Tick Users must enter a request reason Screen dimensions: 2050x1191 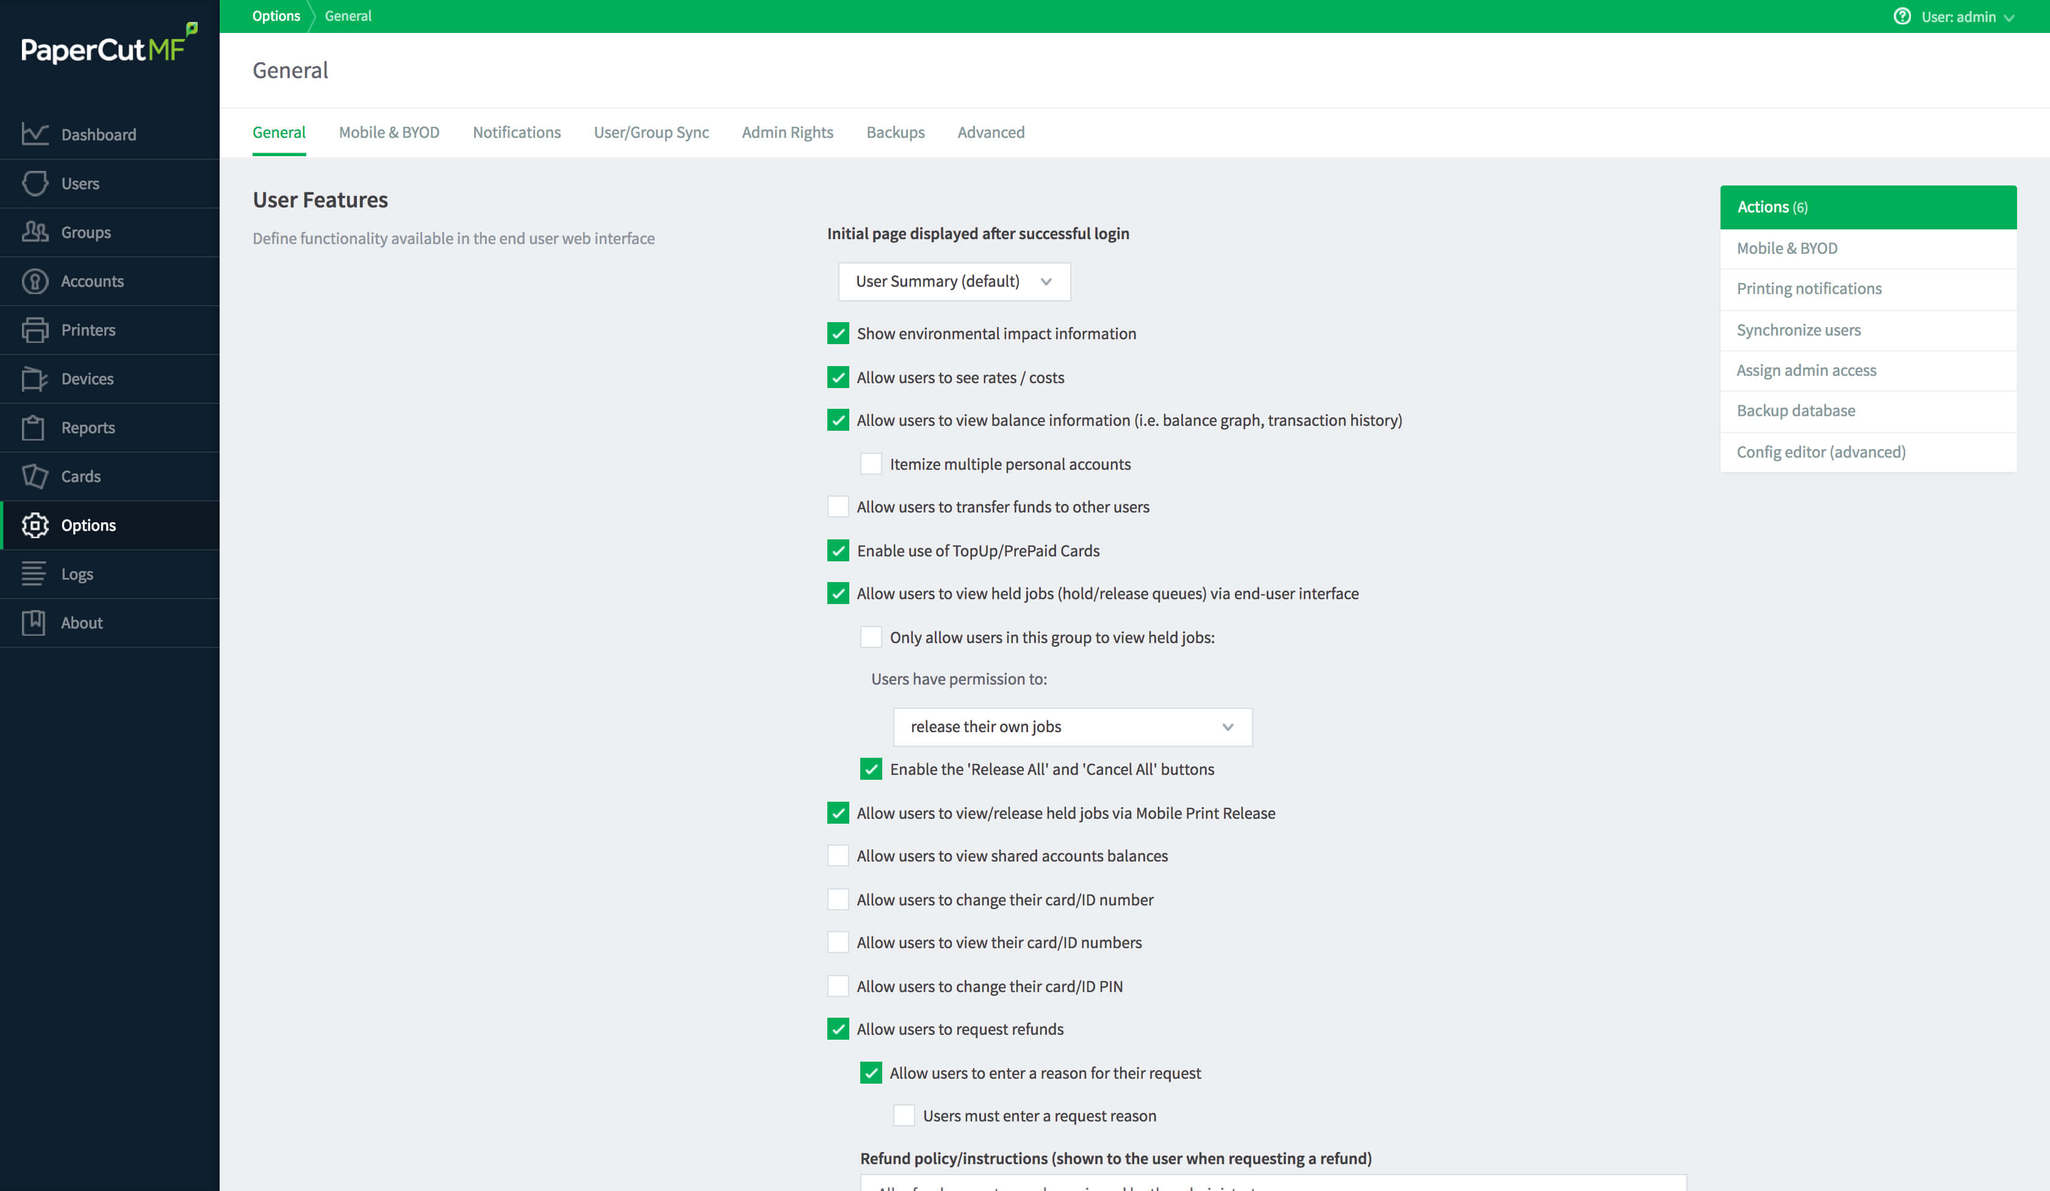[904, 1116]
